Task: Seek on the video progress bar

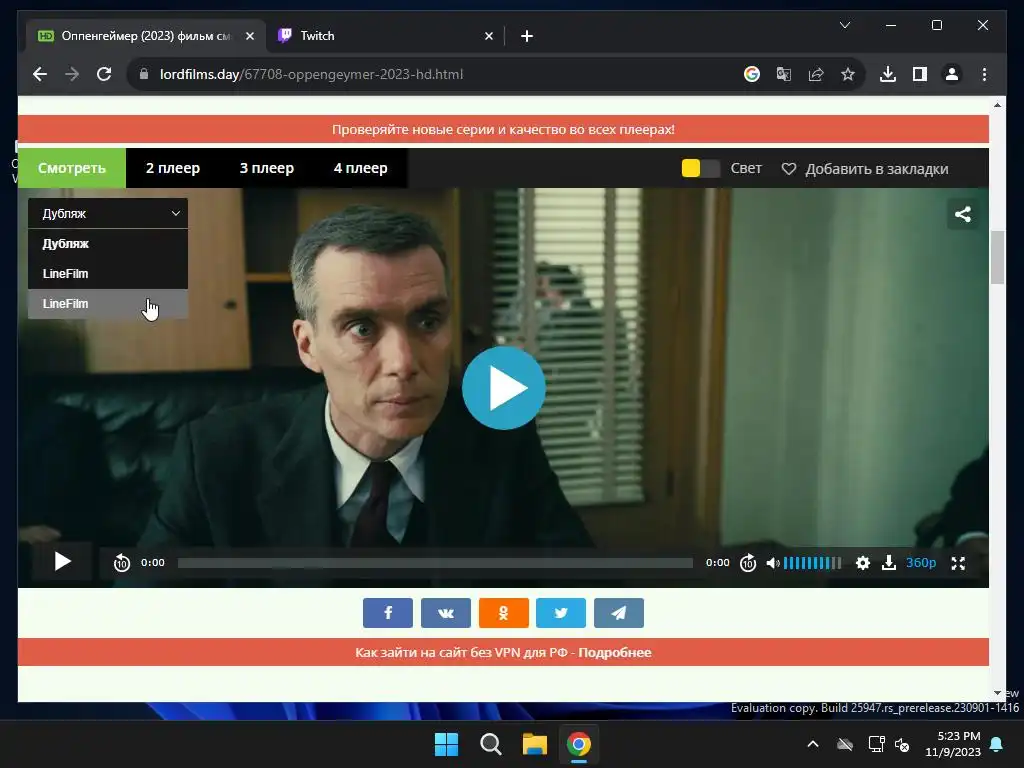Action: click(x=435, y=563)
